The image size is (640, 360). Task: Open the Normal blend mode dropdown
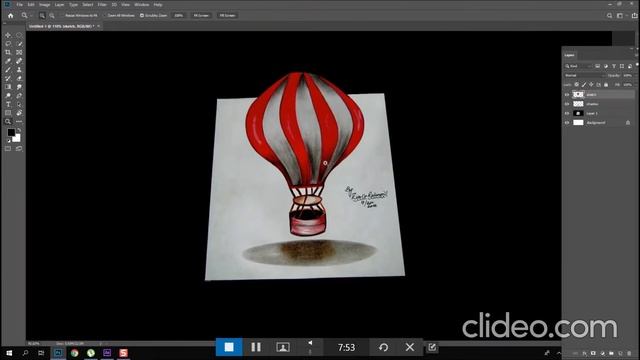584,76
